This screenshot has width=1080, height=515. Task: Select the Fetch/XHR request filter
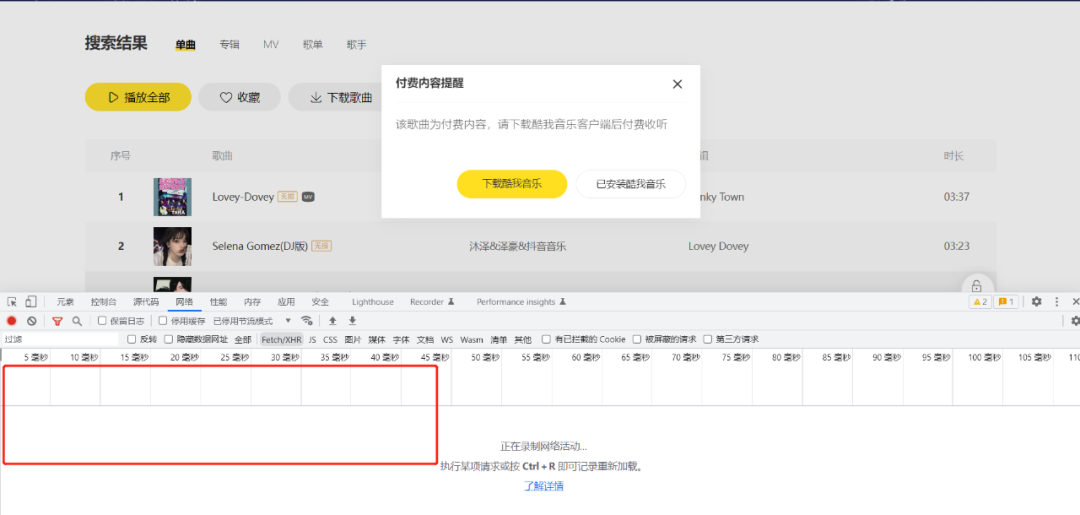point(281,339)
